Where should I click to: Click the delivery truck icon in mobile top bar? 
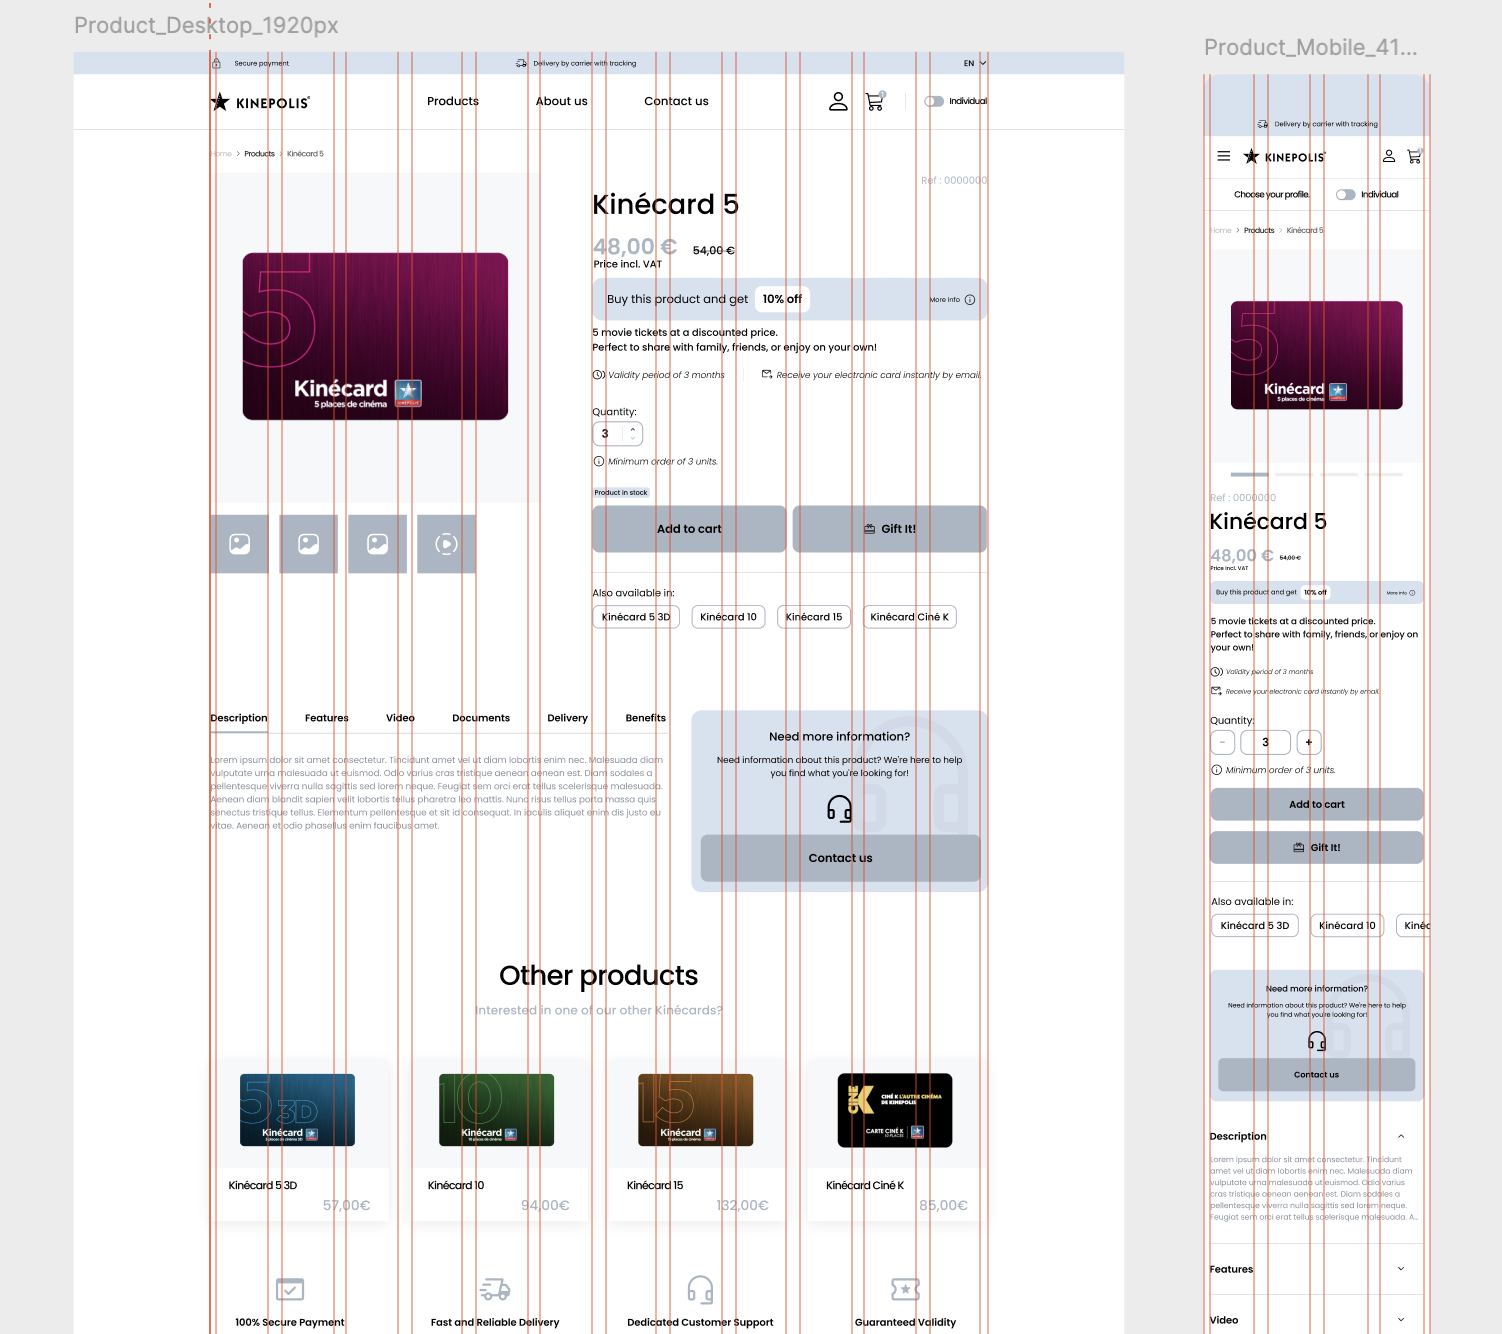pyautogui.click(x=1263, y=124)
